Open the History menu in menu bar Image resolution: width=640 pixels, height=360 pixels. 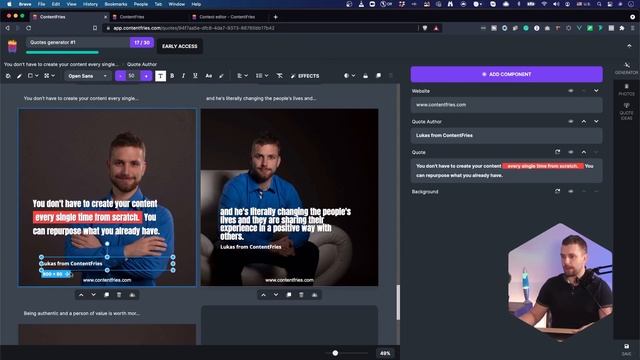pos(90,4)
